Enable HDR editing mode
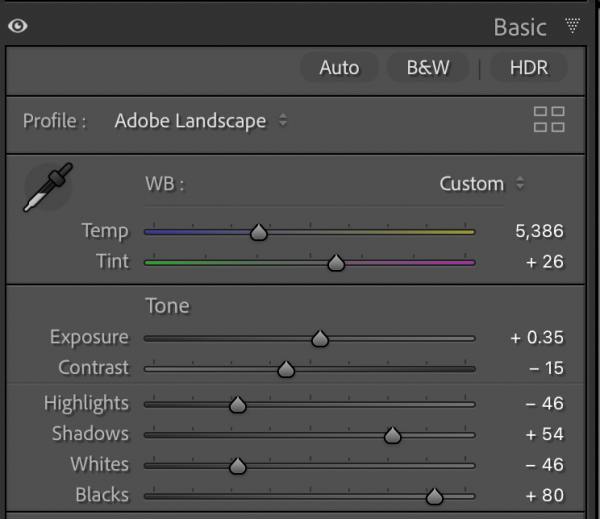 pos(529,68)
